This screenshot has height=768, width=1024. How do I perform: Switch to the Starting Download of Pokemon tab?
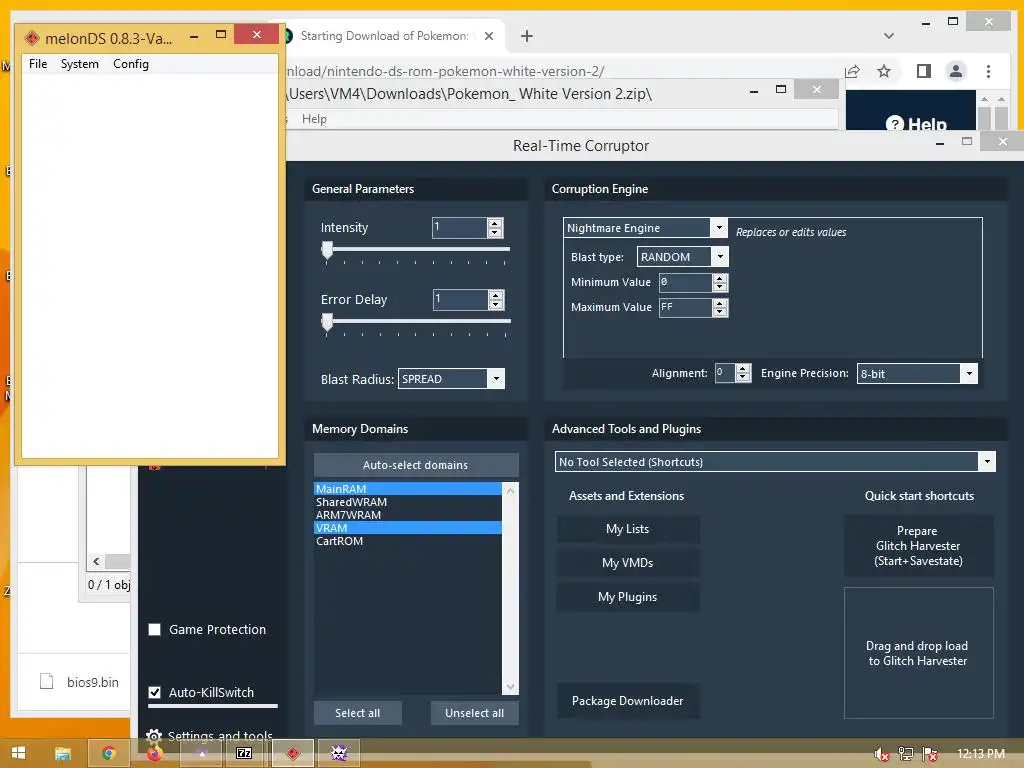pyautogui.click(x=384, y=36)
